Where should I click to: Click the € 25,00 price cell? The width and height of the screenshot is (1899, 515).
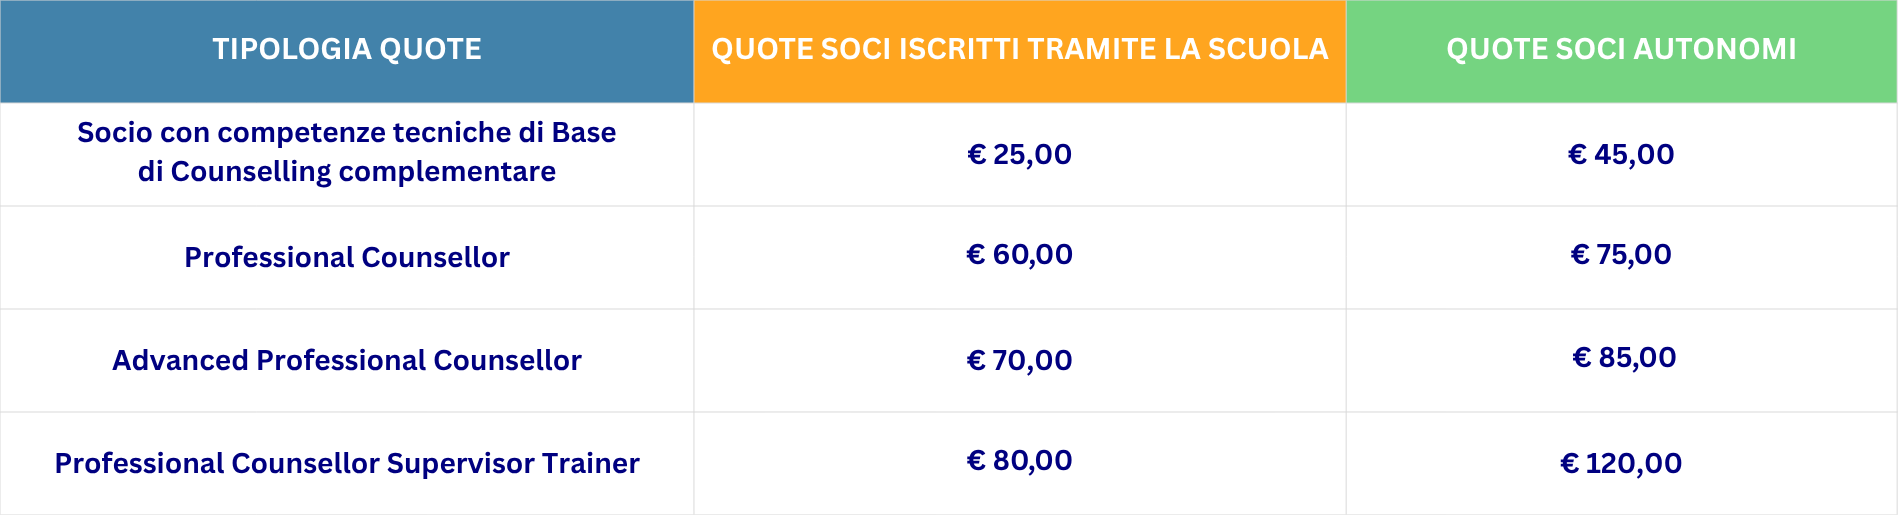pos(1019,154)
